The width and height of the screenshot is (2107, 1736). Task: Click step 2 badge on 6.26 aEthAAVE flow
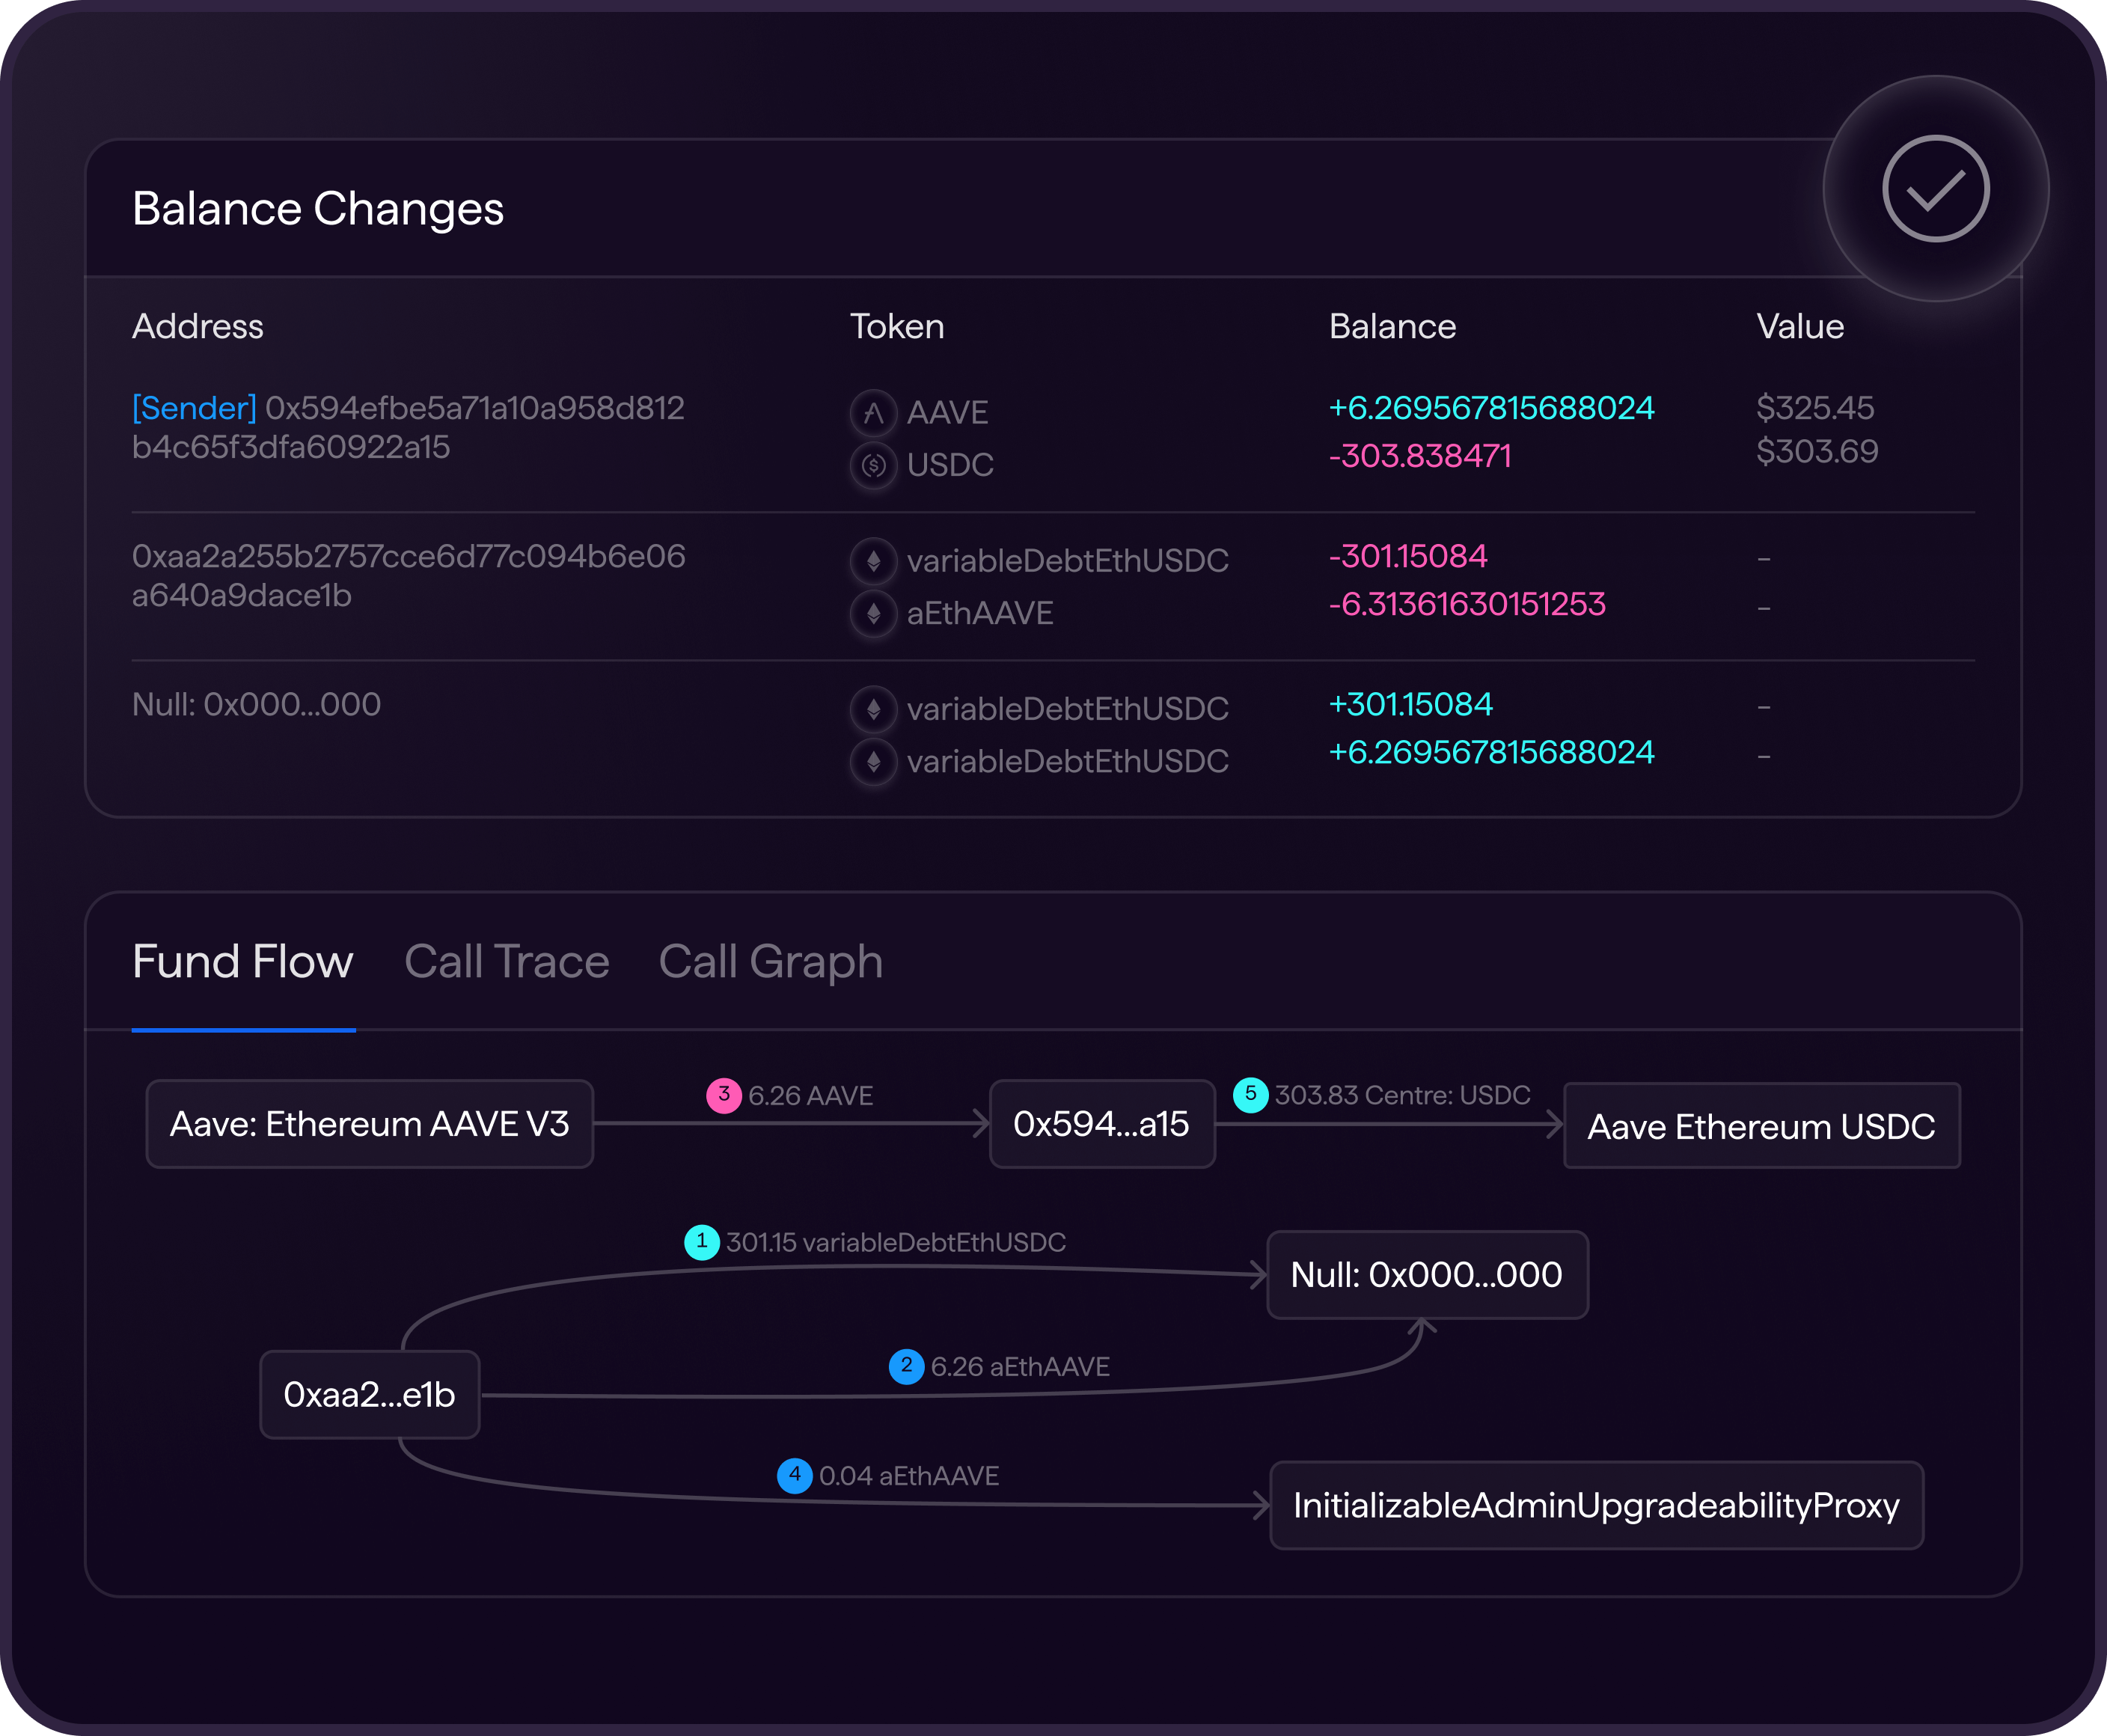pos(906,1366)
